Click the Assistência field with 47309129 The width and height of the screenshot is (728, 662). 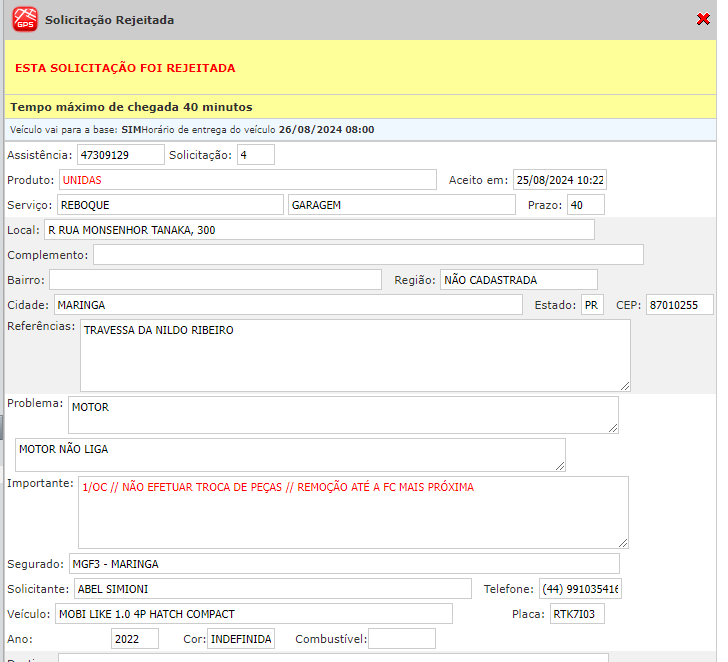click(121, 155)
